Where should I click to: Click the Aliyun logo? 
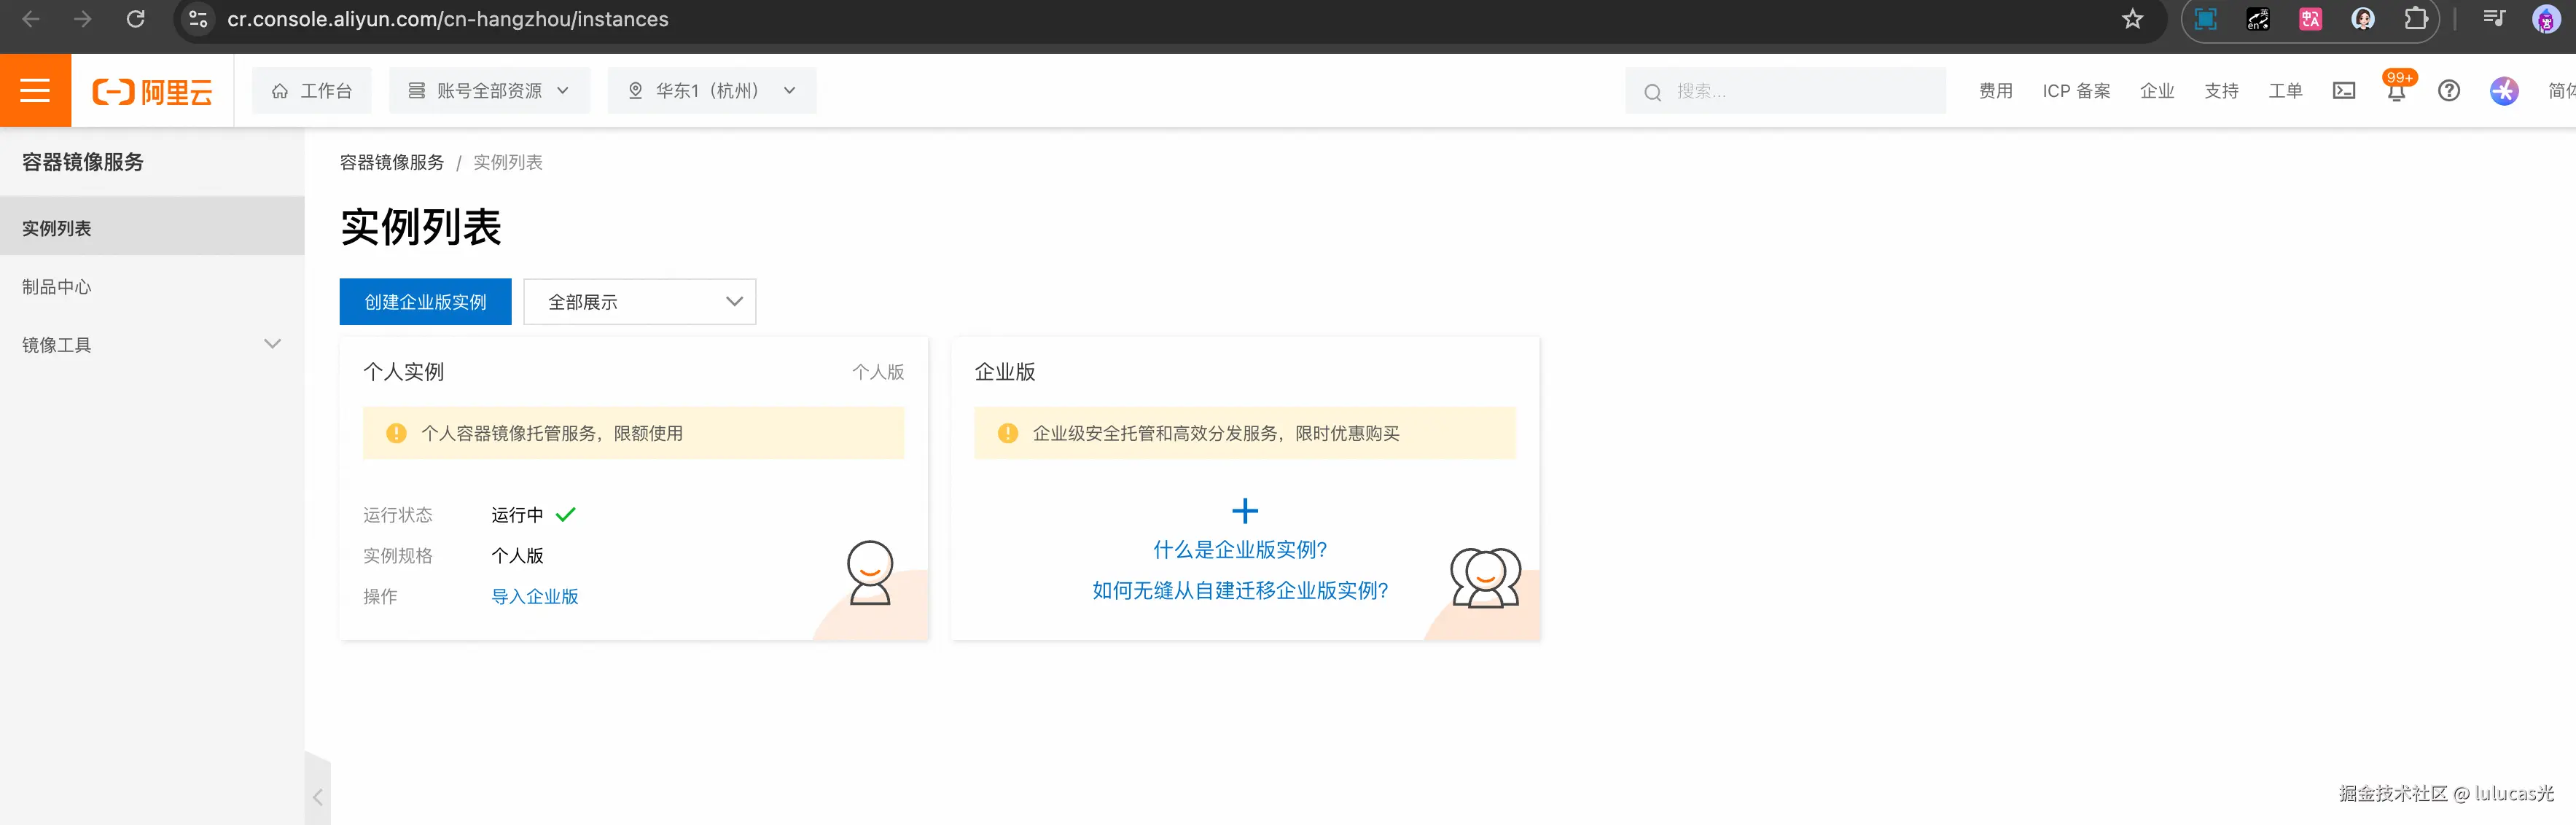(x=152, y=91)
